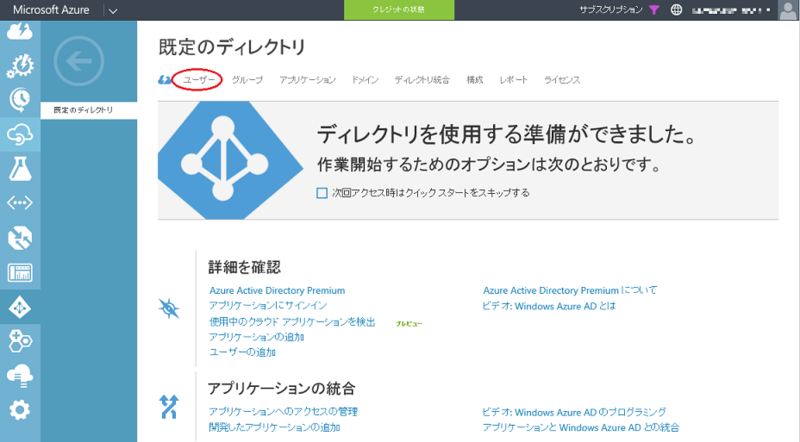Image resolution: width=800 pixels, height=442 pixels.
Task: Open the settings gear sidebar icon
Action: pyautogui.click(x=19, y=410)
